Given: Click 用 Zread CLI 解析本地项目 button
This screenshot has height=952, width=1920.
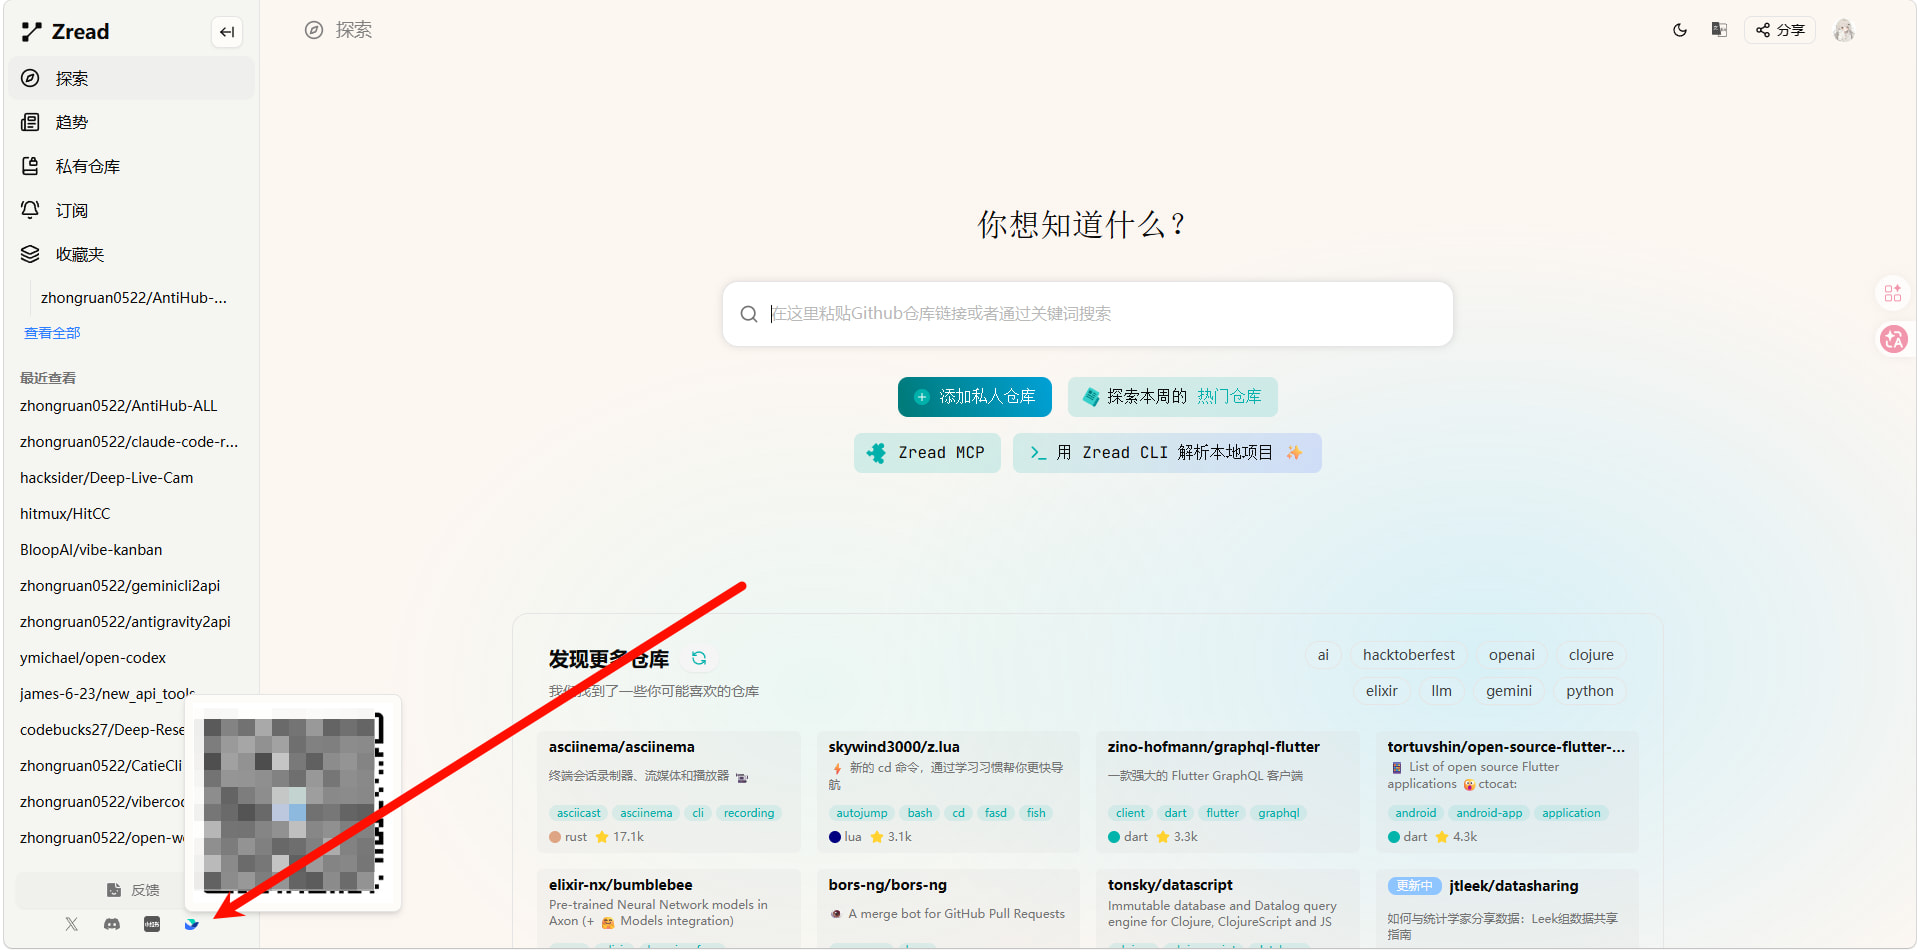Looking at the screenshot, I should pos(1167,453).
